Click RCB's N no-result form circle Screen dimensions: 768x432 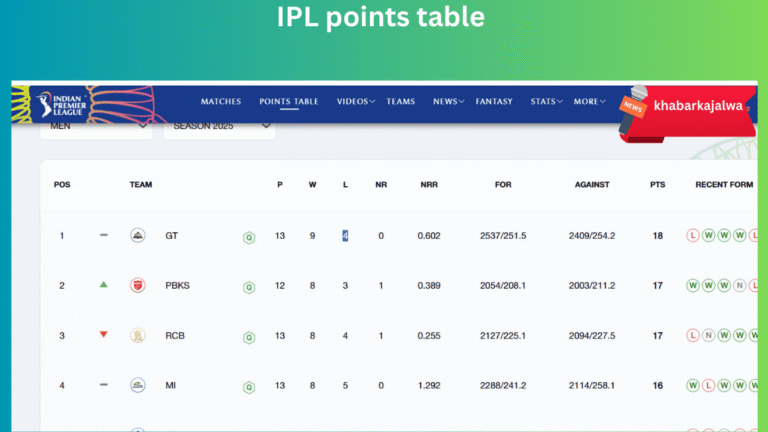[x=708, y=336]
